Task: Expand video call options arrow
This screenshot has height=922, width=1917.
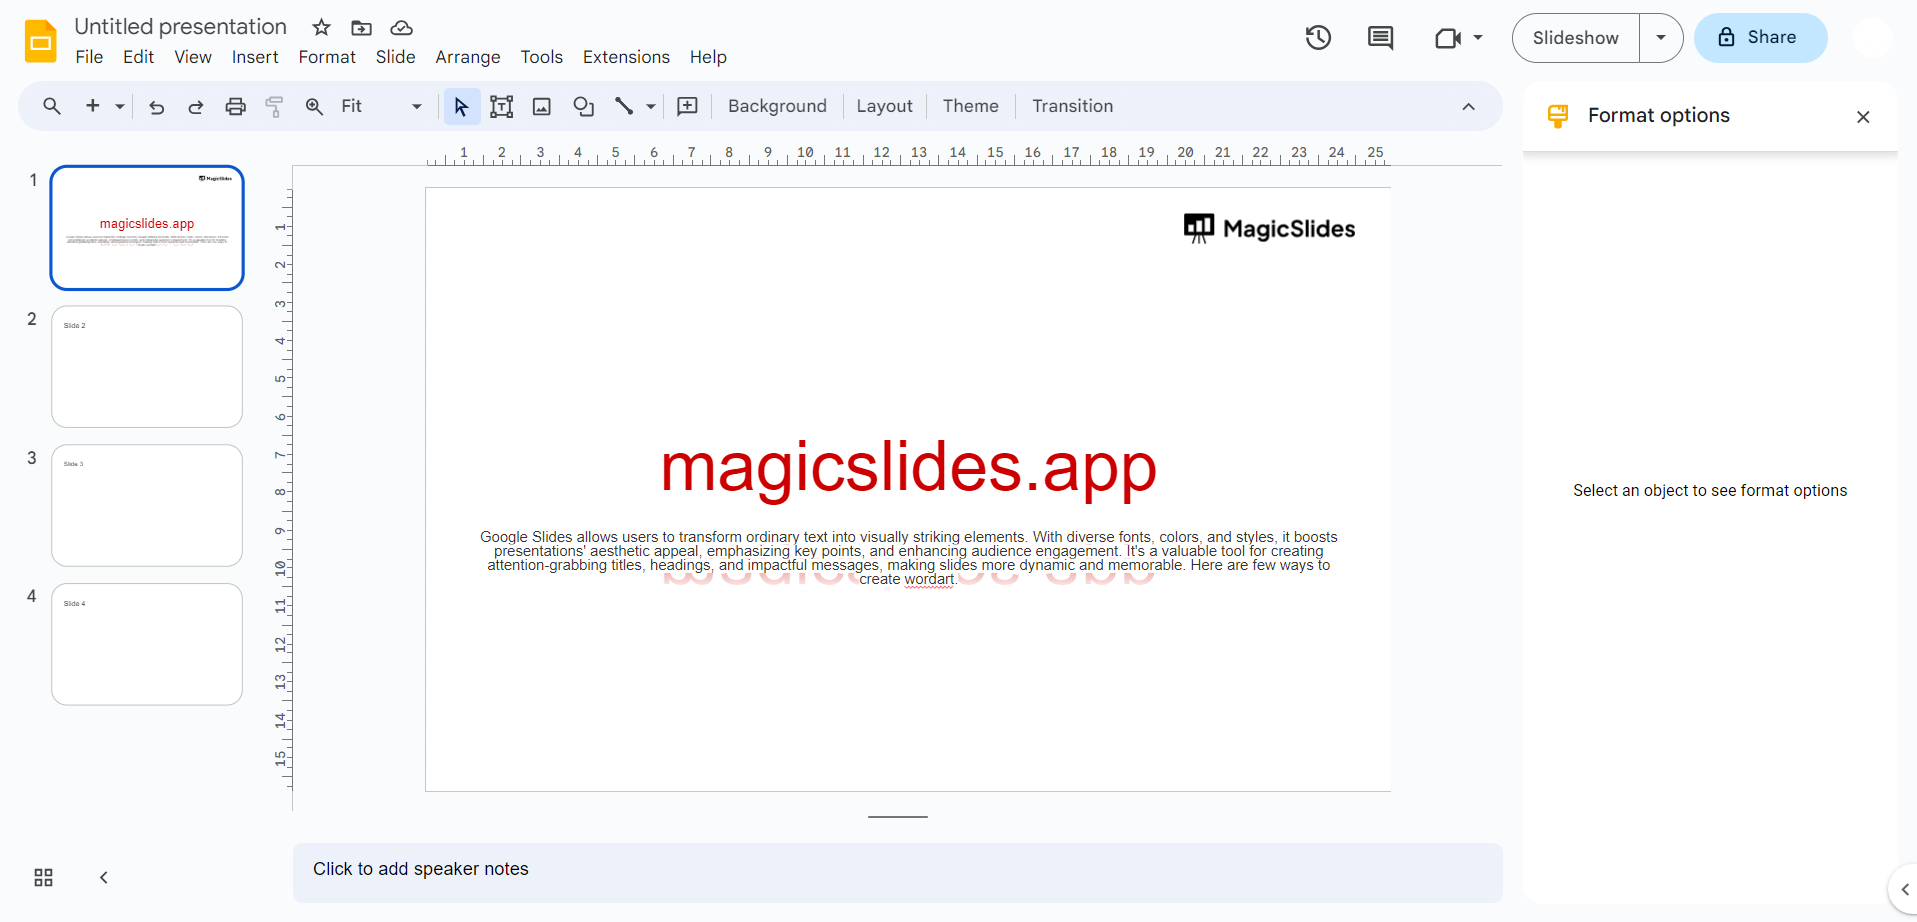Action: [x=1477, y=38]
